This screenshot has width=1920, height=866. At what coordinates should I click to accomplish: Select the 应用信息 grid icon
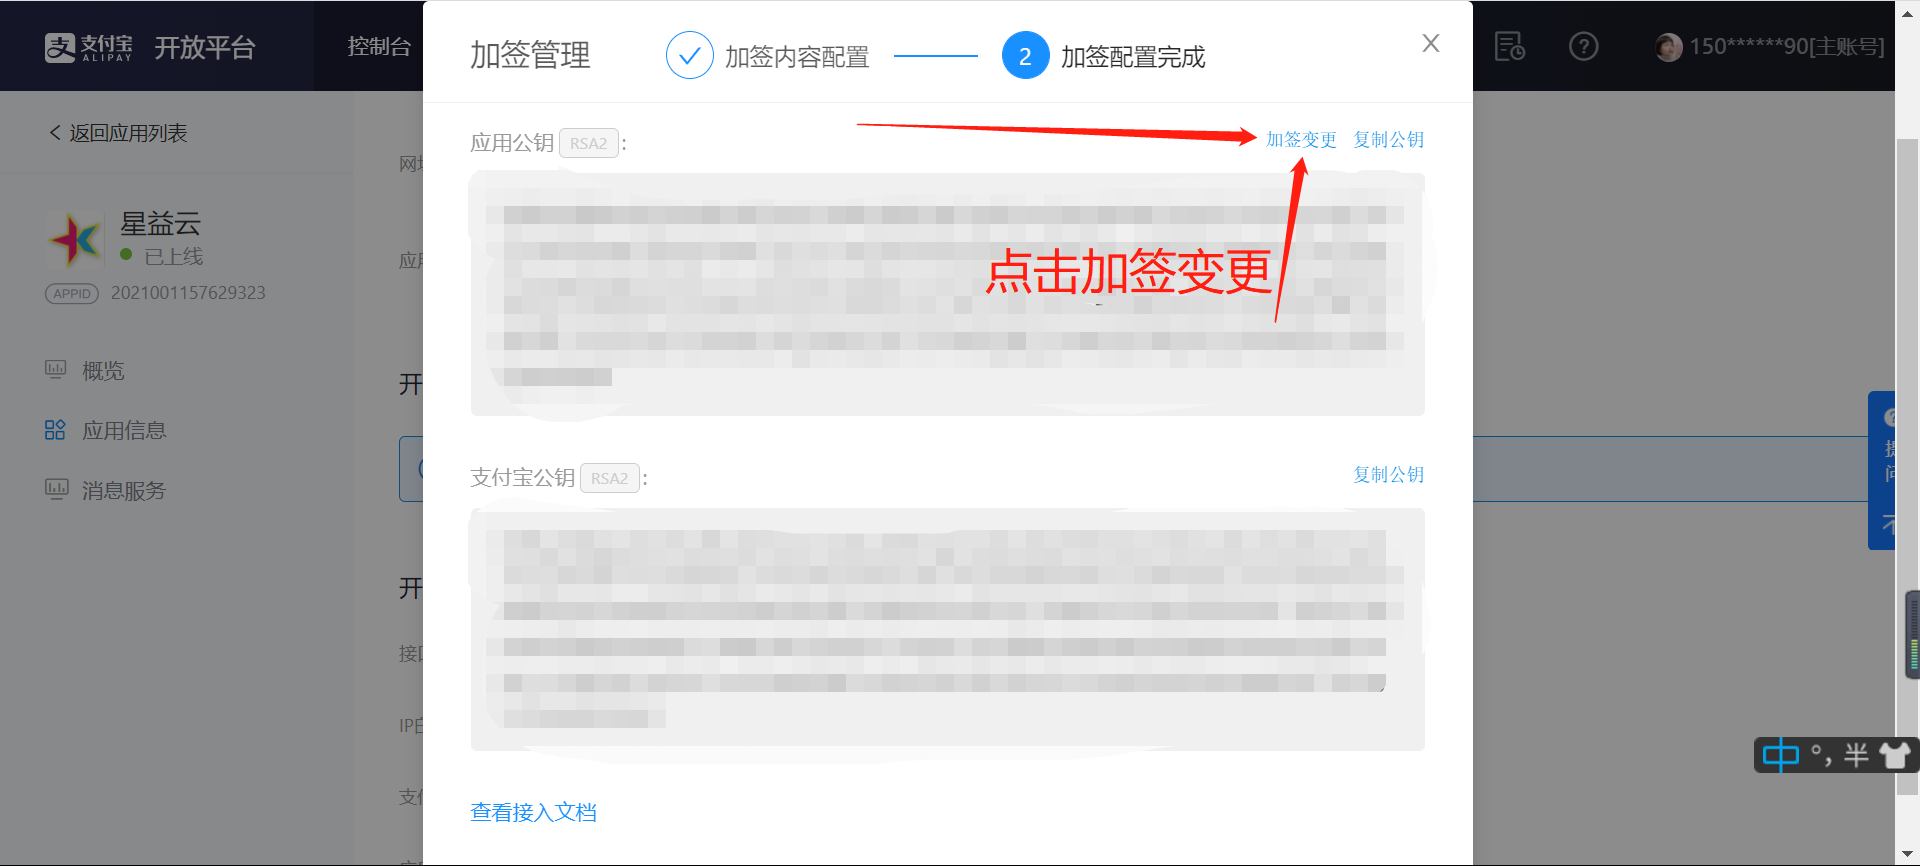[55, 430]
